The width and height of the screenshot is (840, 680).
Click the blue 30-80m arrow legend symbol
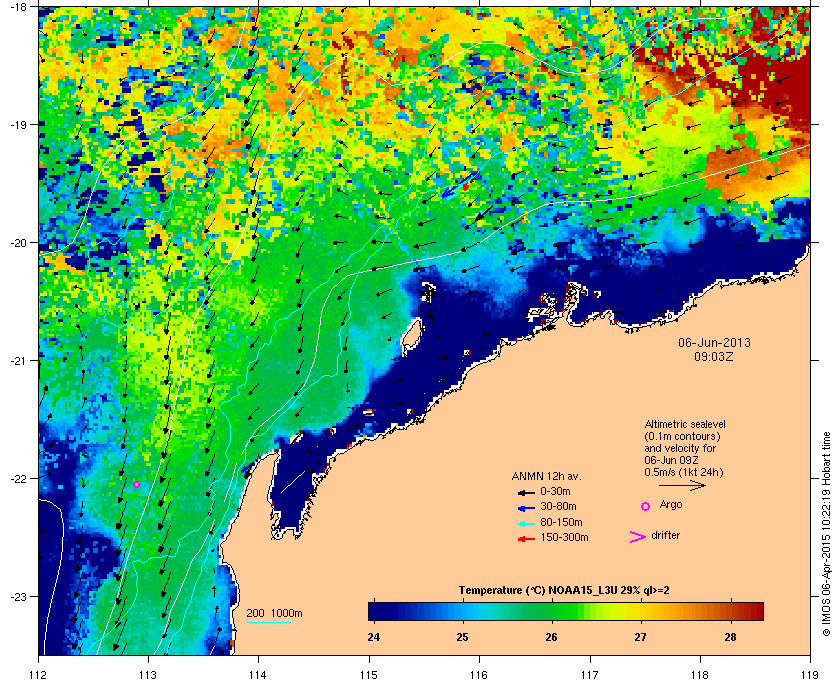click(526, 507)
